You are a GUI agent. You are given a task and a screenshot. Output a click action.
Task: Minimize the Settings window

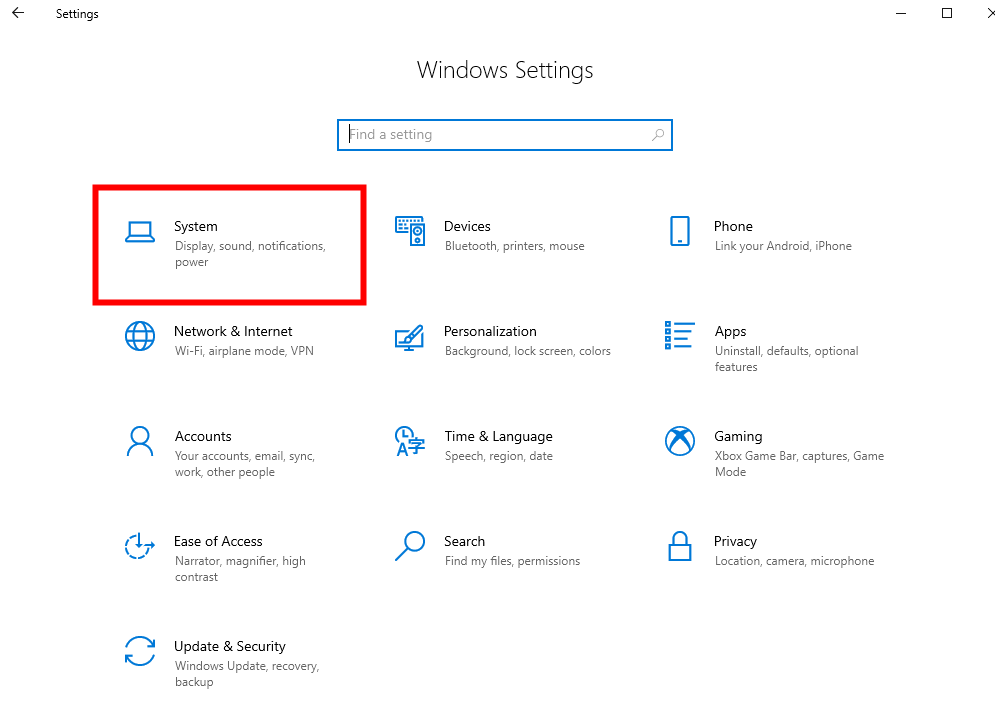coord(900,13)
